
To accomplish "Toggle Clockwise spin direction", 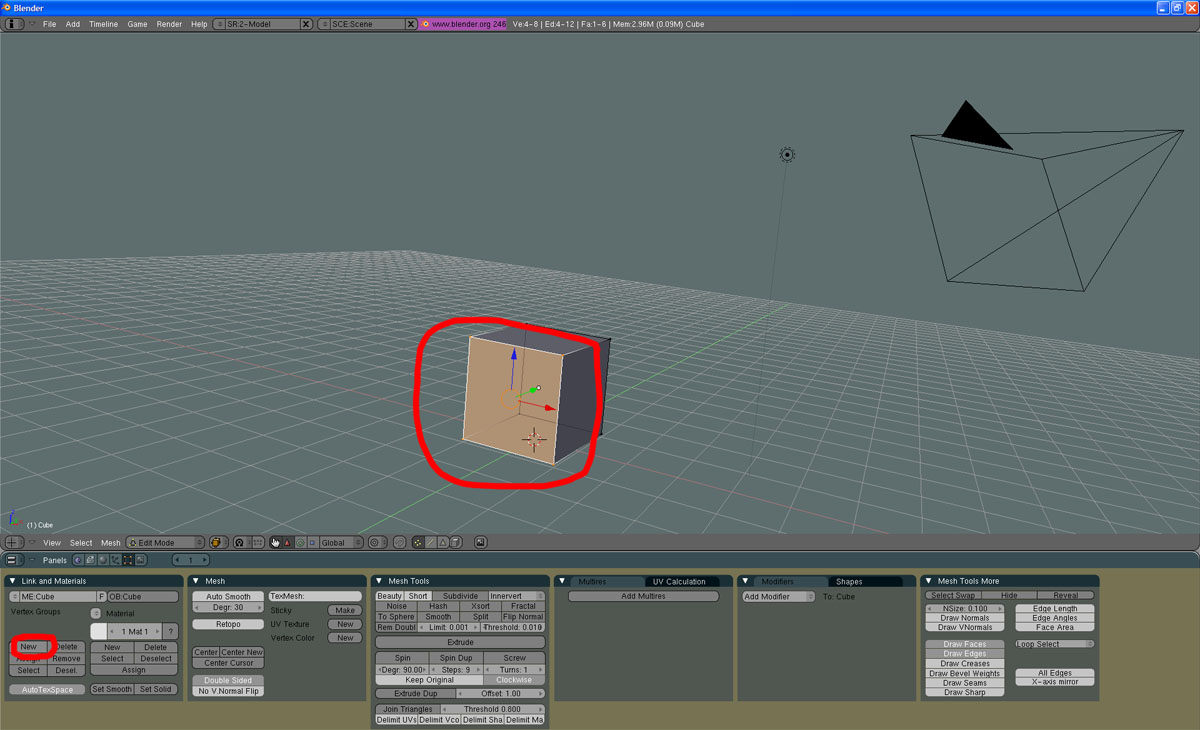I will coord(514,680).
